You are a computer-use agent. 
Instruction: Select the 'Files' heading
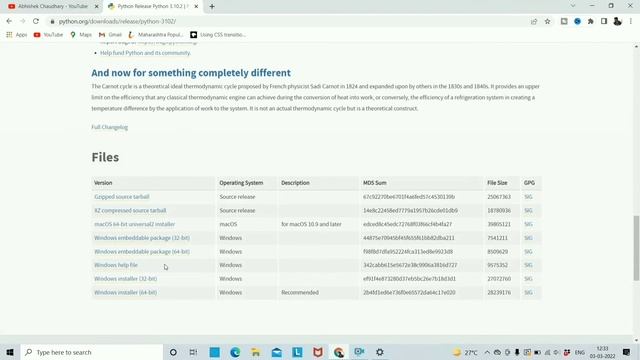click(x=105, y=157)
